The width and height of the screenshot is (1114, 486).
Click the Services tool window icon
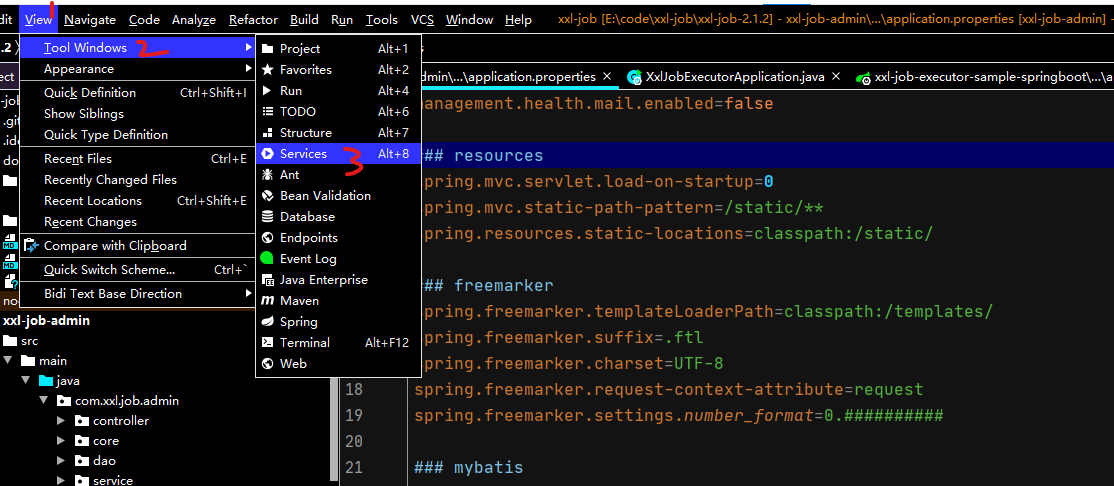point(268,153)
